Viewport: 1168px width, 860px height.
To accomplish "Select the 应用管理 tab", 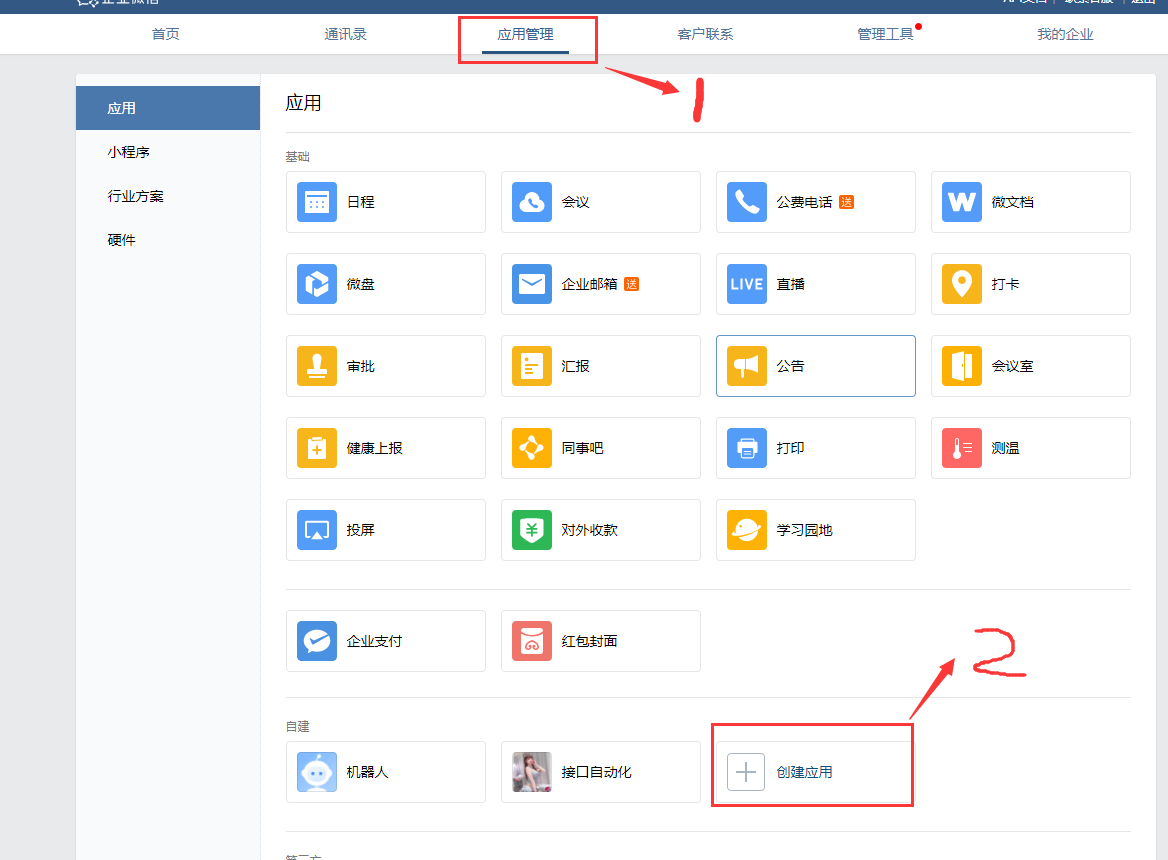I will click(525, 34).
